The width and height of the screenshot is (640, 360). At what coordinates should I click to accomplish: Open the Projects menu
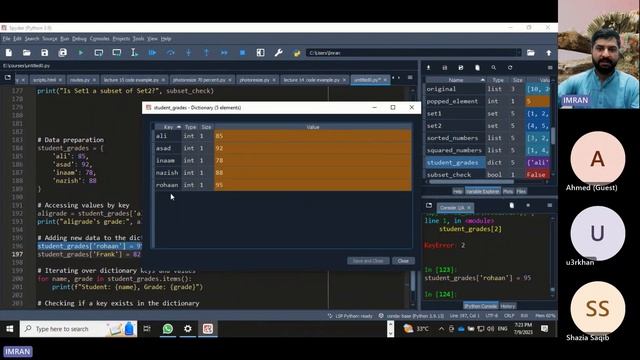point(121,39)
